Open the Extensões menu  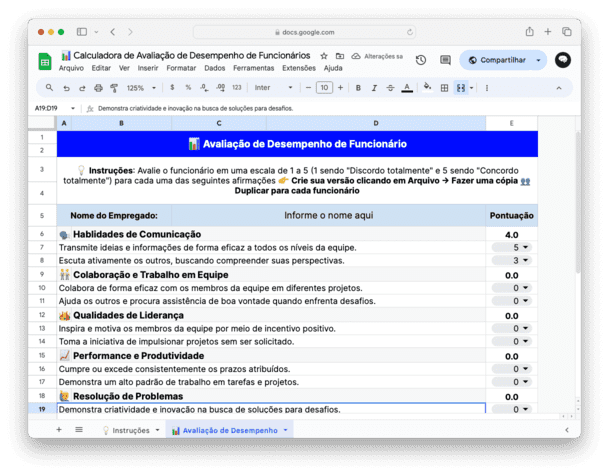(299, 68)
